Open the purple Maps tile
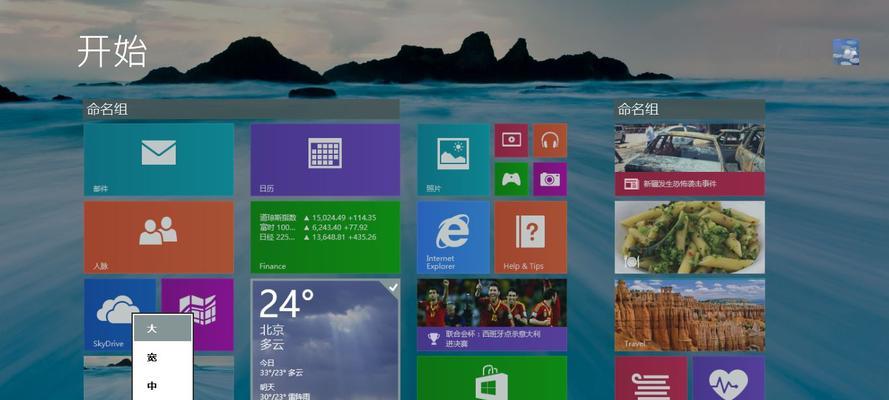 (197, 314)
